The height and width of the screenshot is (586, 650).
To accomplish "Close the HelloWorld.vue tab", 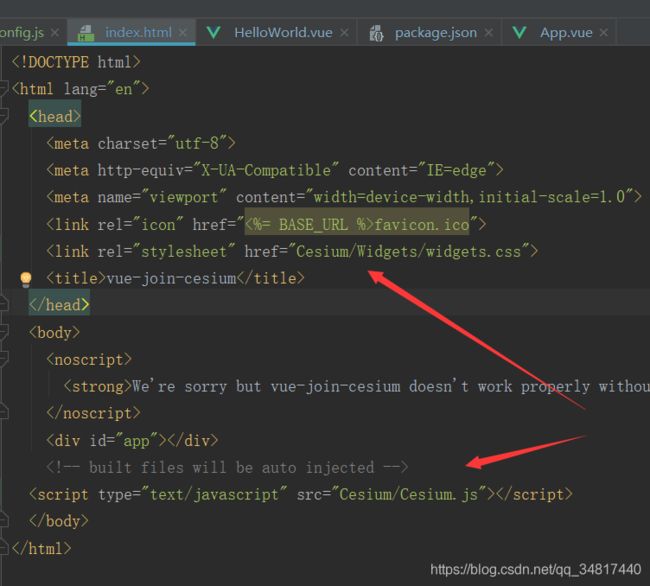I will click(x=344, y=32).
